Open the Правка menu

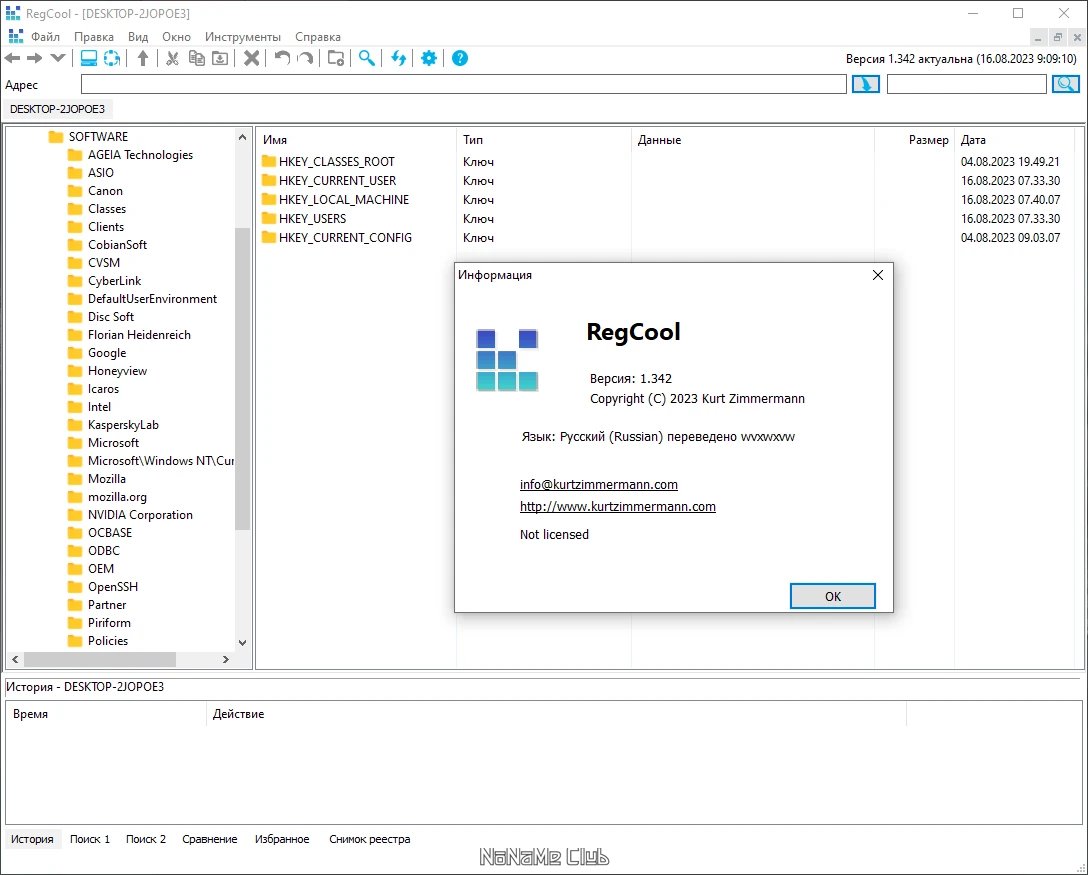(x=94, y=37)
